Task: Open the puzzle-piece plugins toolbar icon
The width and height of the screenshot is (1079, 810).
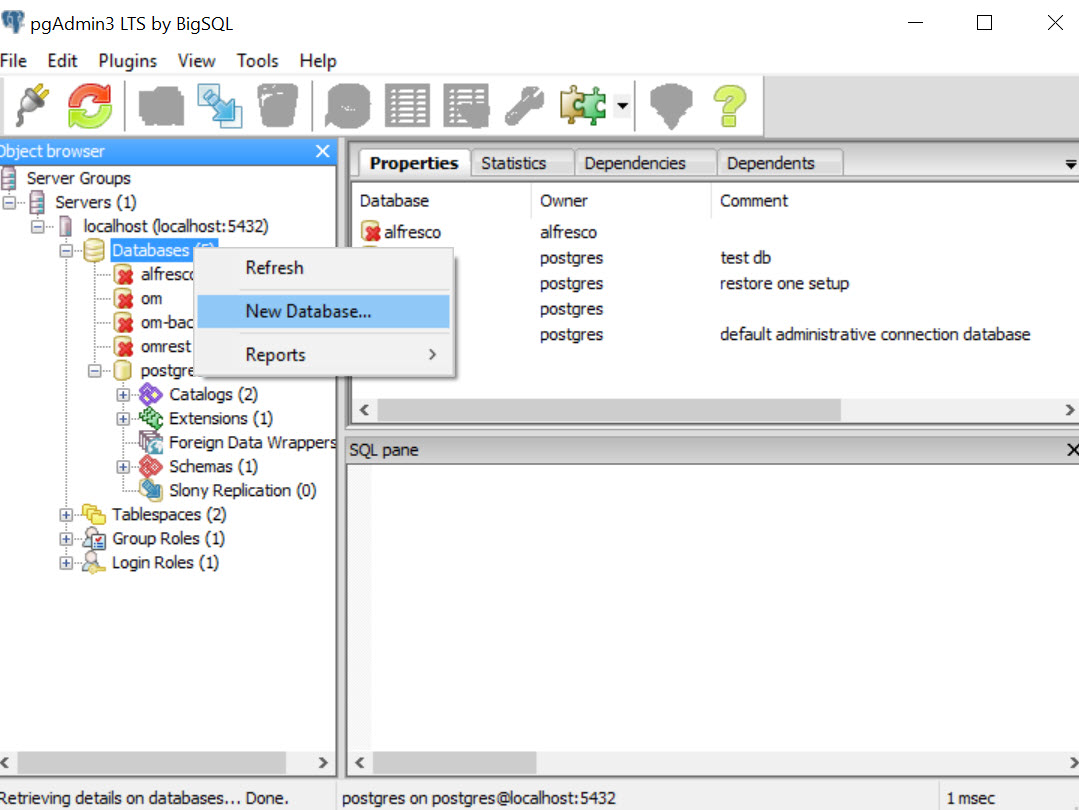Action: tap(584, 104)
